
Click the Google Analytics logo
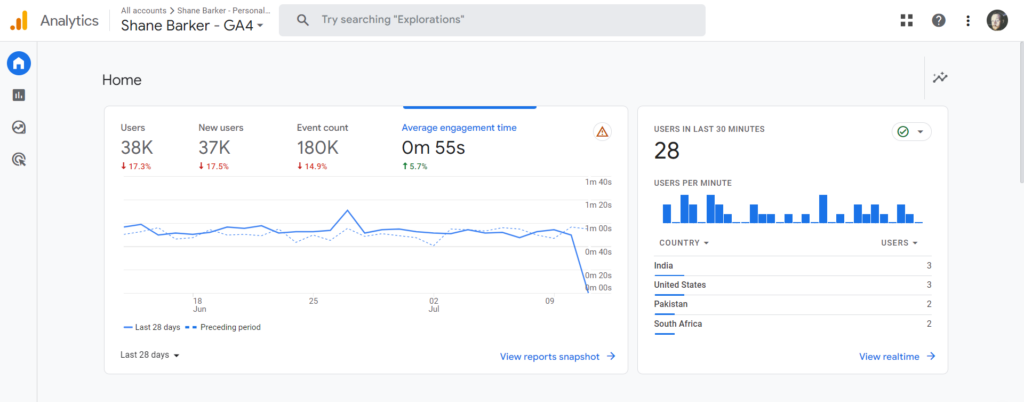[x=18, y=20]
